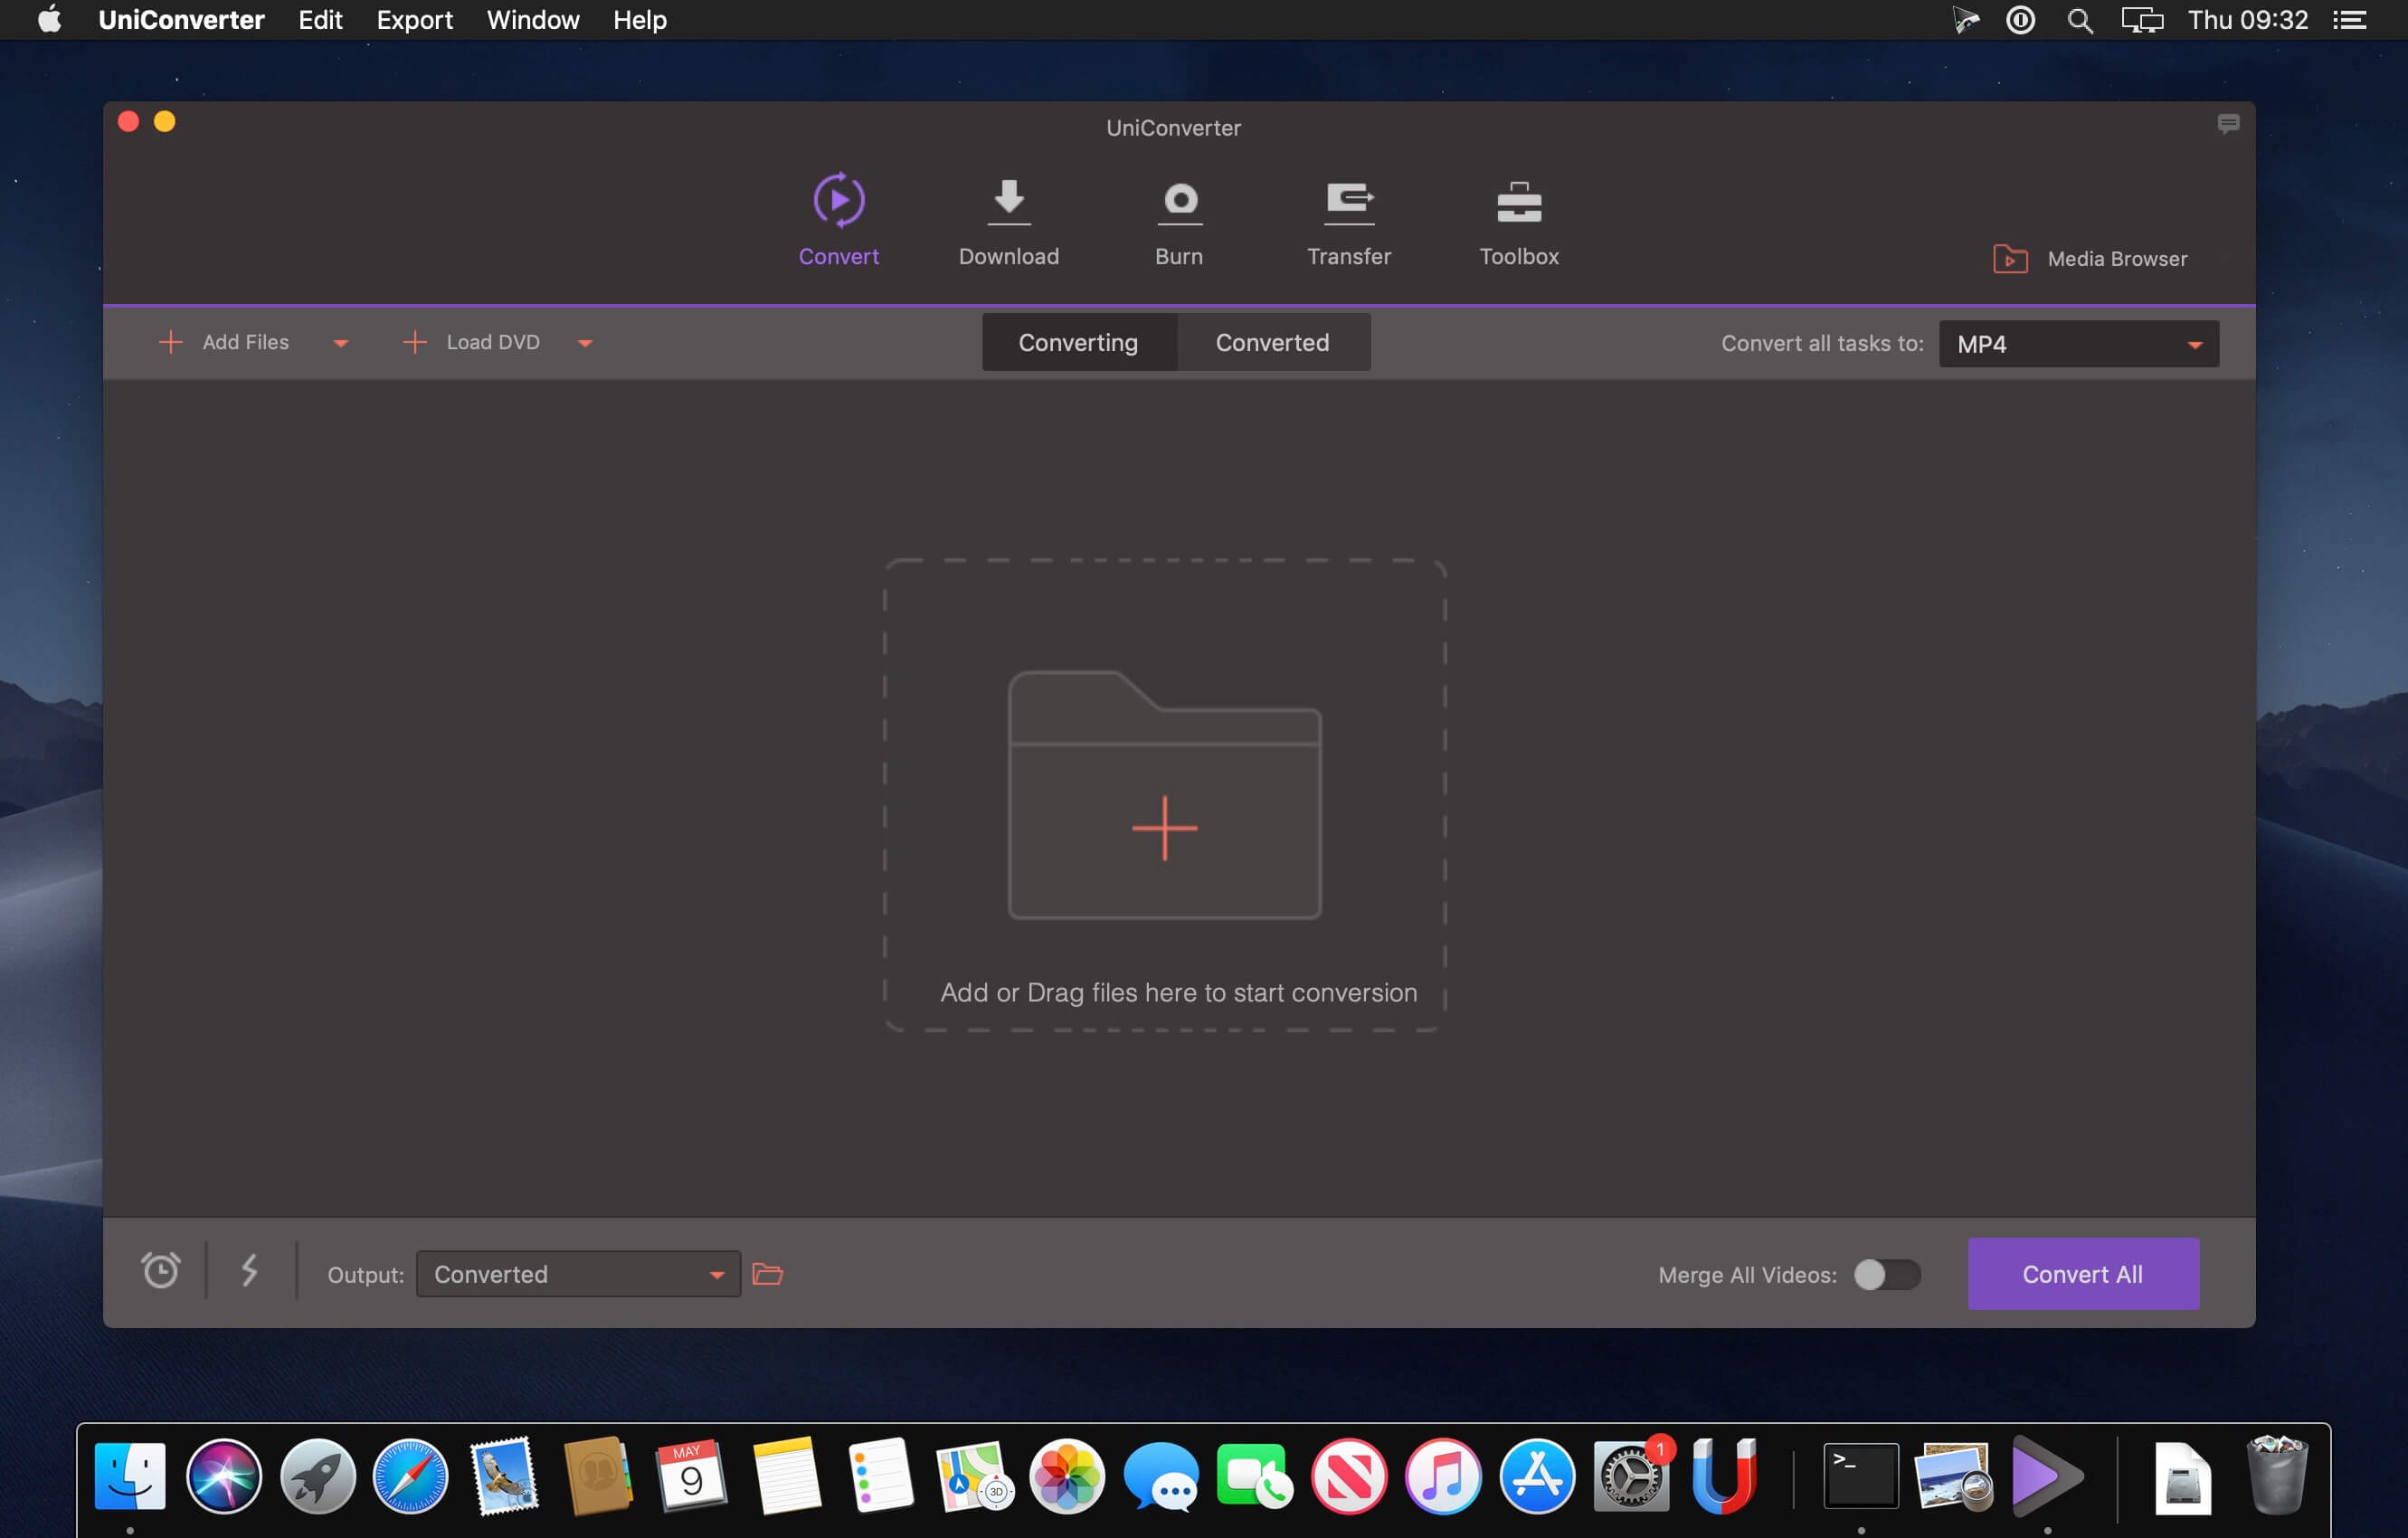
Task: Switch to the Converted tab
Action: (1272, 343)
